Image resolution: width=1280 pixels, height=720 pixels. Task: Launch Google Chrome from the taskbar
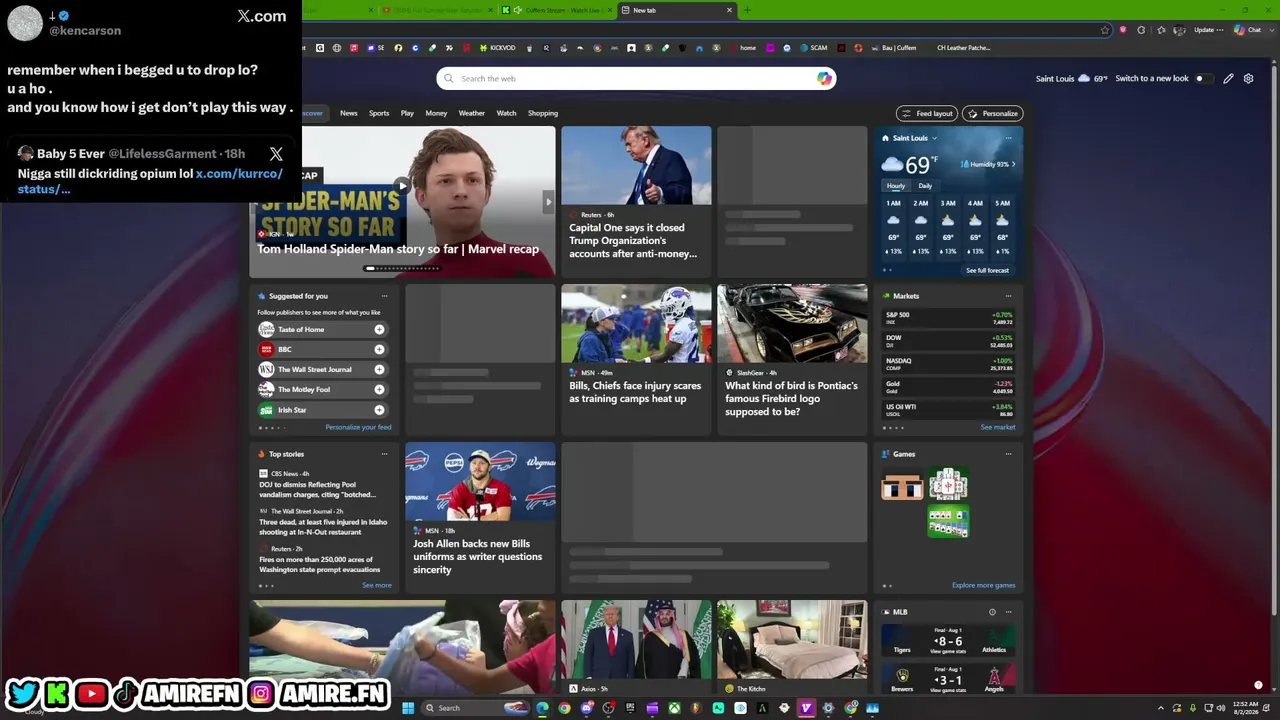pos(565,708)
